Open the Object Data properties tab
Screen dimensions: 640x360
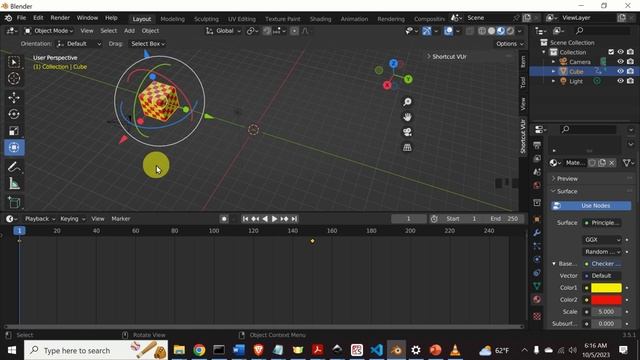point(537,286)
